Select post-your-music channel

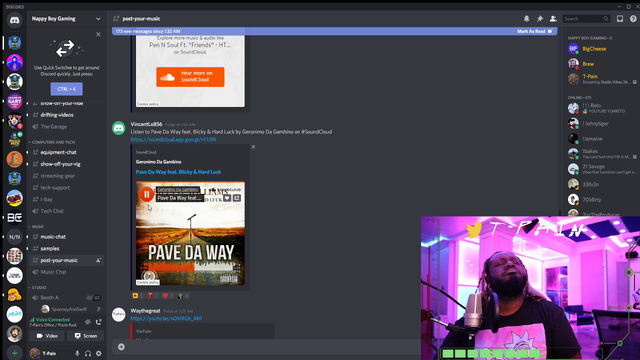pos(59,260)
